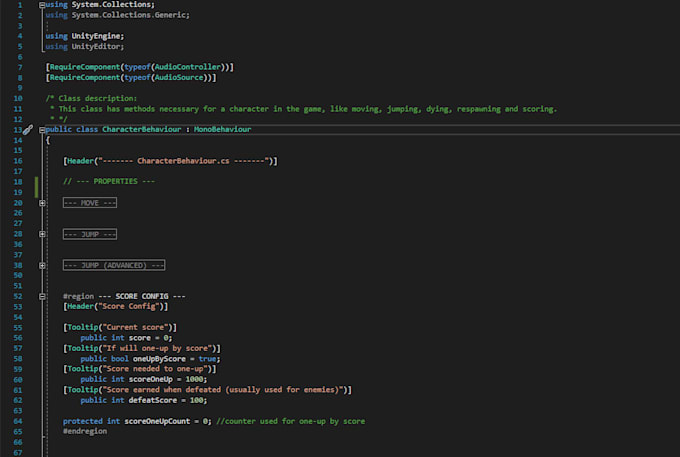Screen dimensions: 680x457
Task: Collapse the SCORE CONFIG region
Action: click(x=42, y=297)
